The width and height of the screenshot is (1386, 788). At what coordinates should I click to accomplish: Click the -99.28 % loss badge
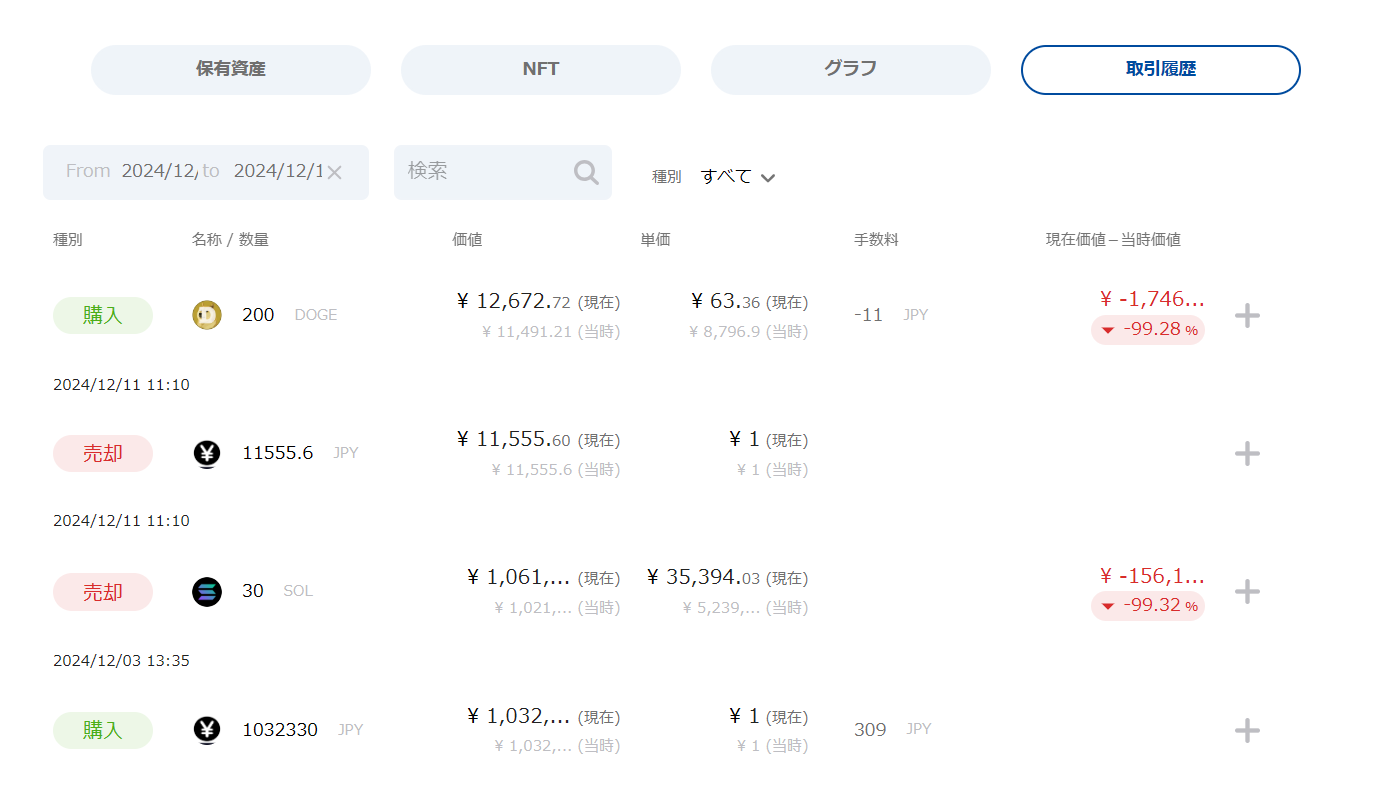1148,330
